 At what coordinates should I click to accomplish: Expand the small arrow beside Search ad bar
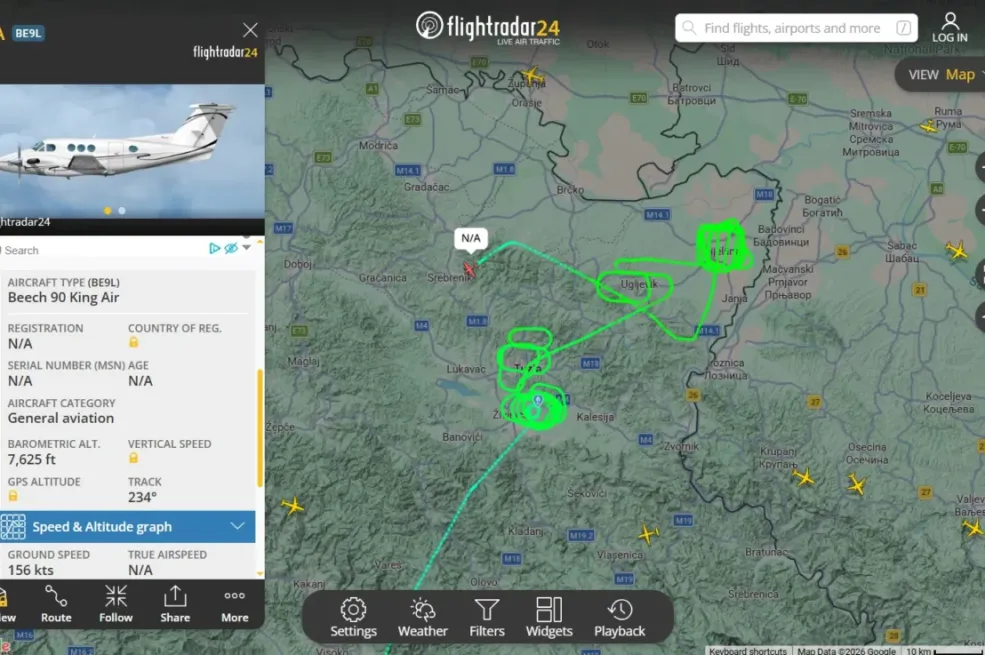coord(246,247)
